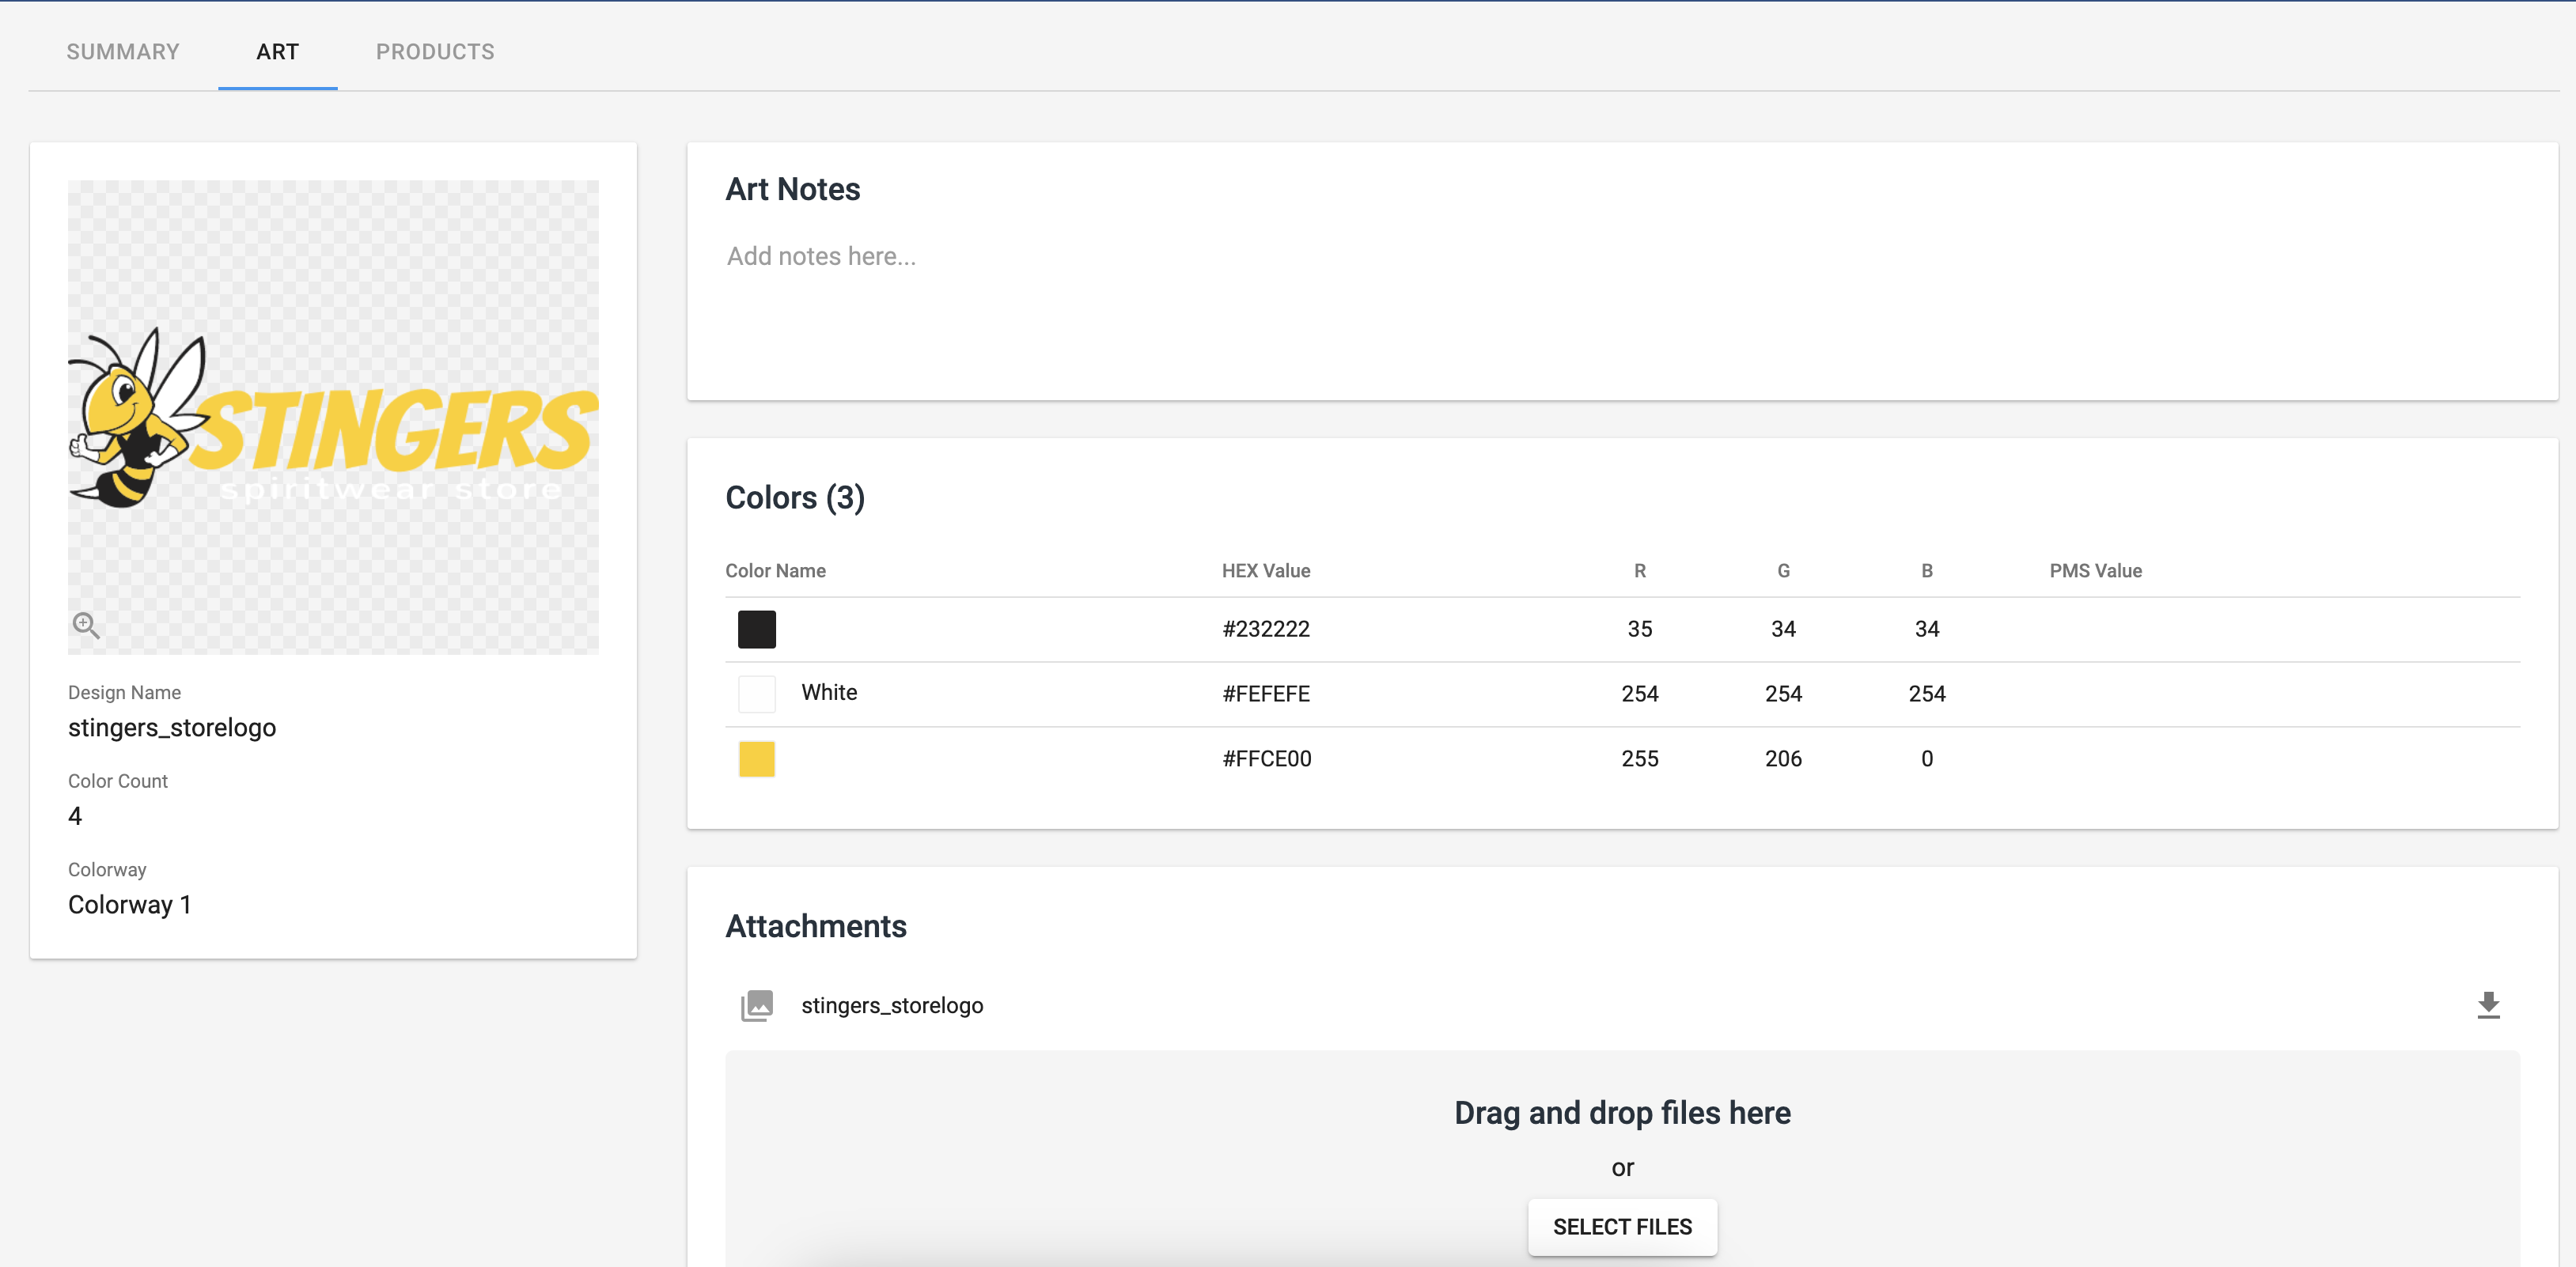Viewport: 2576px width, 1267px height.
Task: Click the stingers_storelogo attachment name
Action: point(892,1005)
